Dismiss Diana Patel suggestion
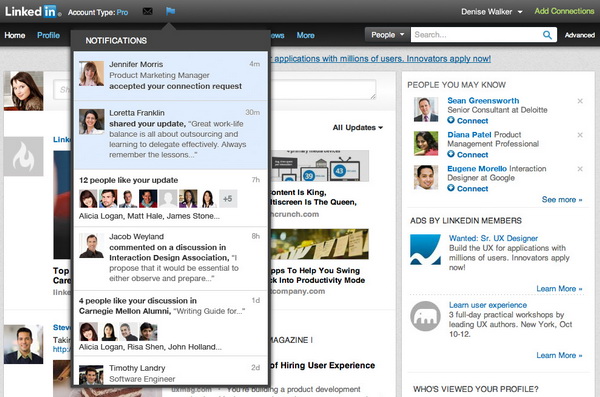The width and height of the screenshot is (600, 397). click(580, 135)
